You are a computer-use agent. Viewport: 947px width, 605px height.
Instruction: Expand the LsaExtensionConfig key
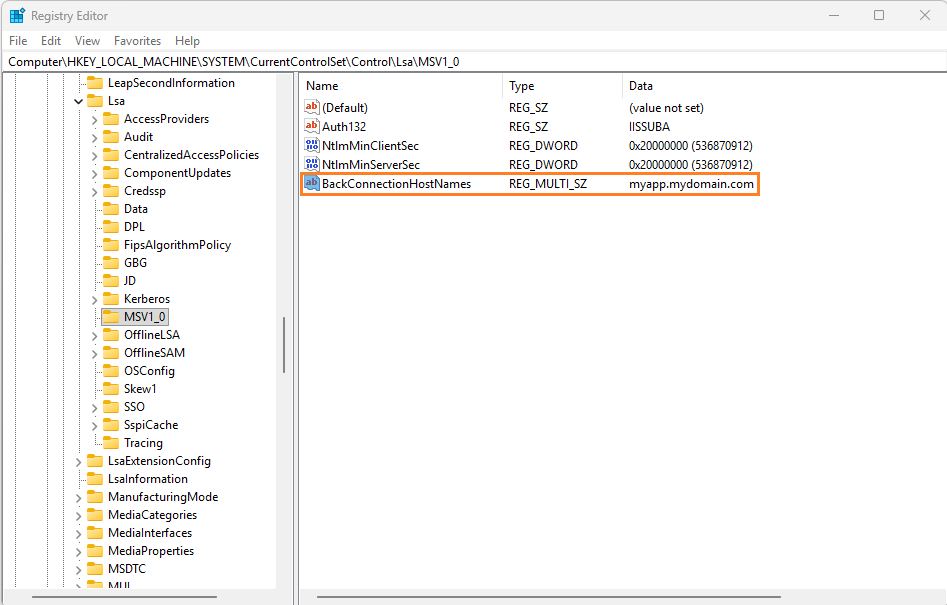point(79,462)
